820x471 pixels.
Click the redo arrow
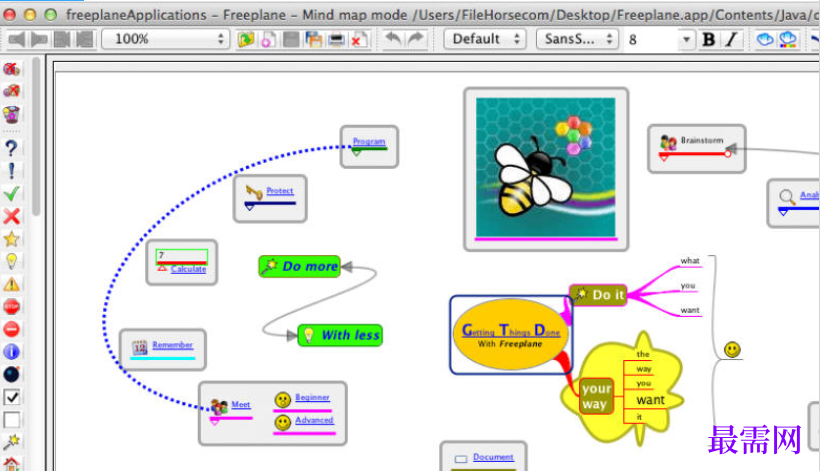point(416,39)
